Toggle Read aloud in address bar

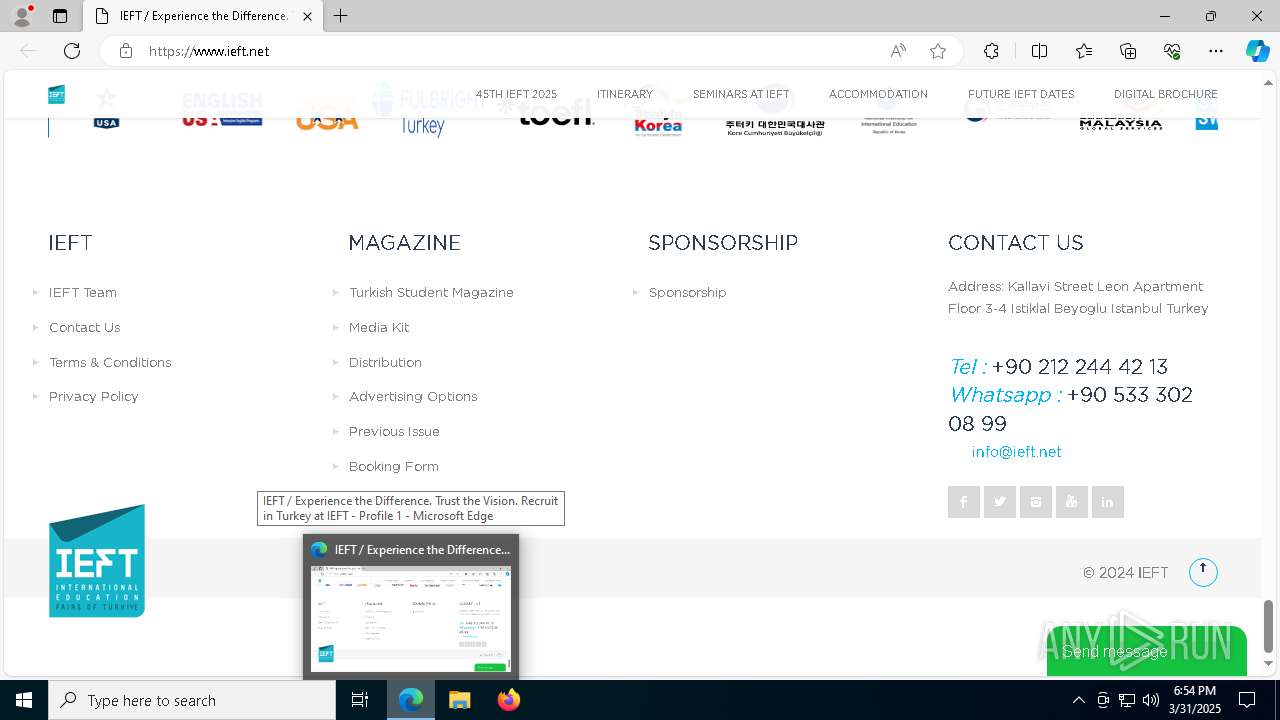tap(898, 51)
